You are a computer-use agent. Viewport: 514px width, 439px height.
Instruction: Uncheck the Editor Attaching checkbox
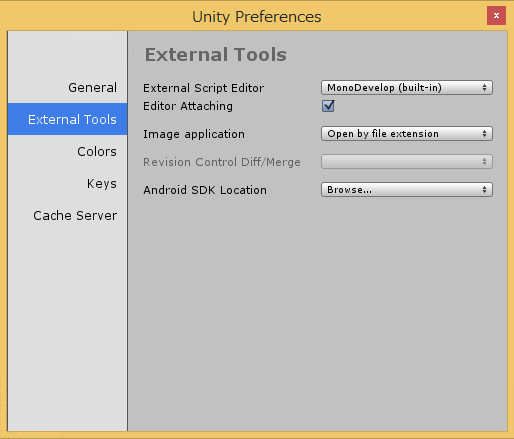(x=328, y=106)
